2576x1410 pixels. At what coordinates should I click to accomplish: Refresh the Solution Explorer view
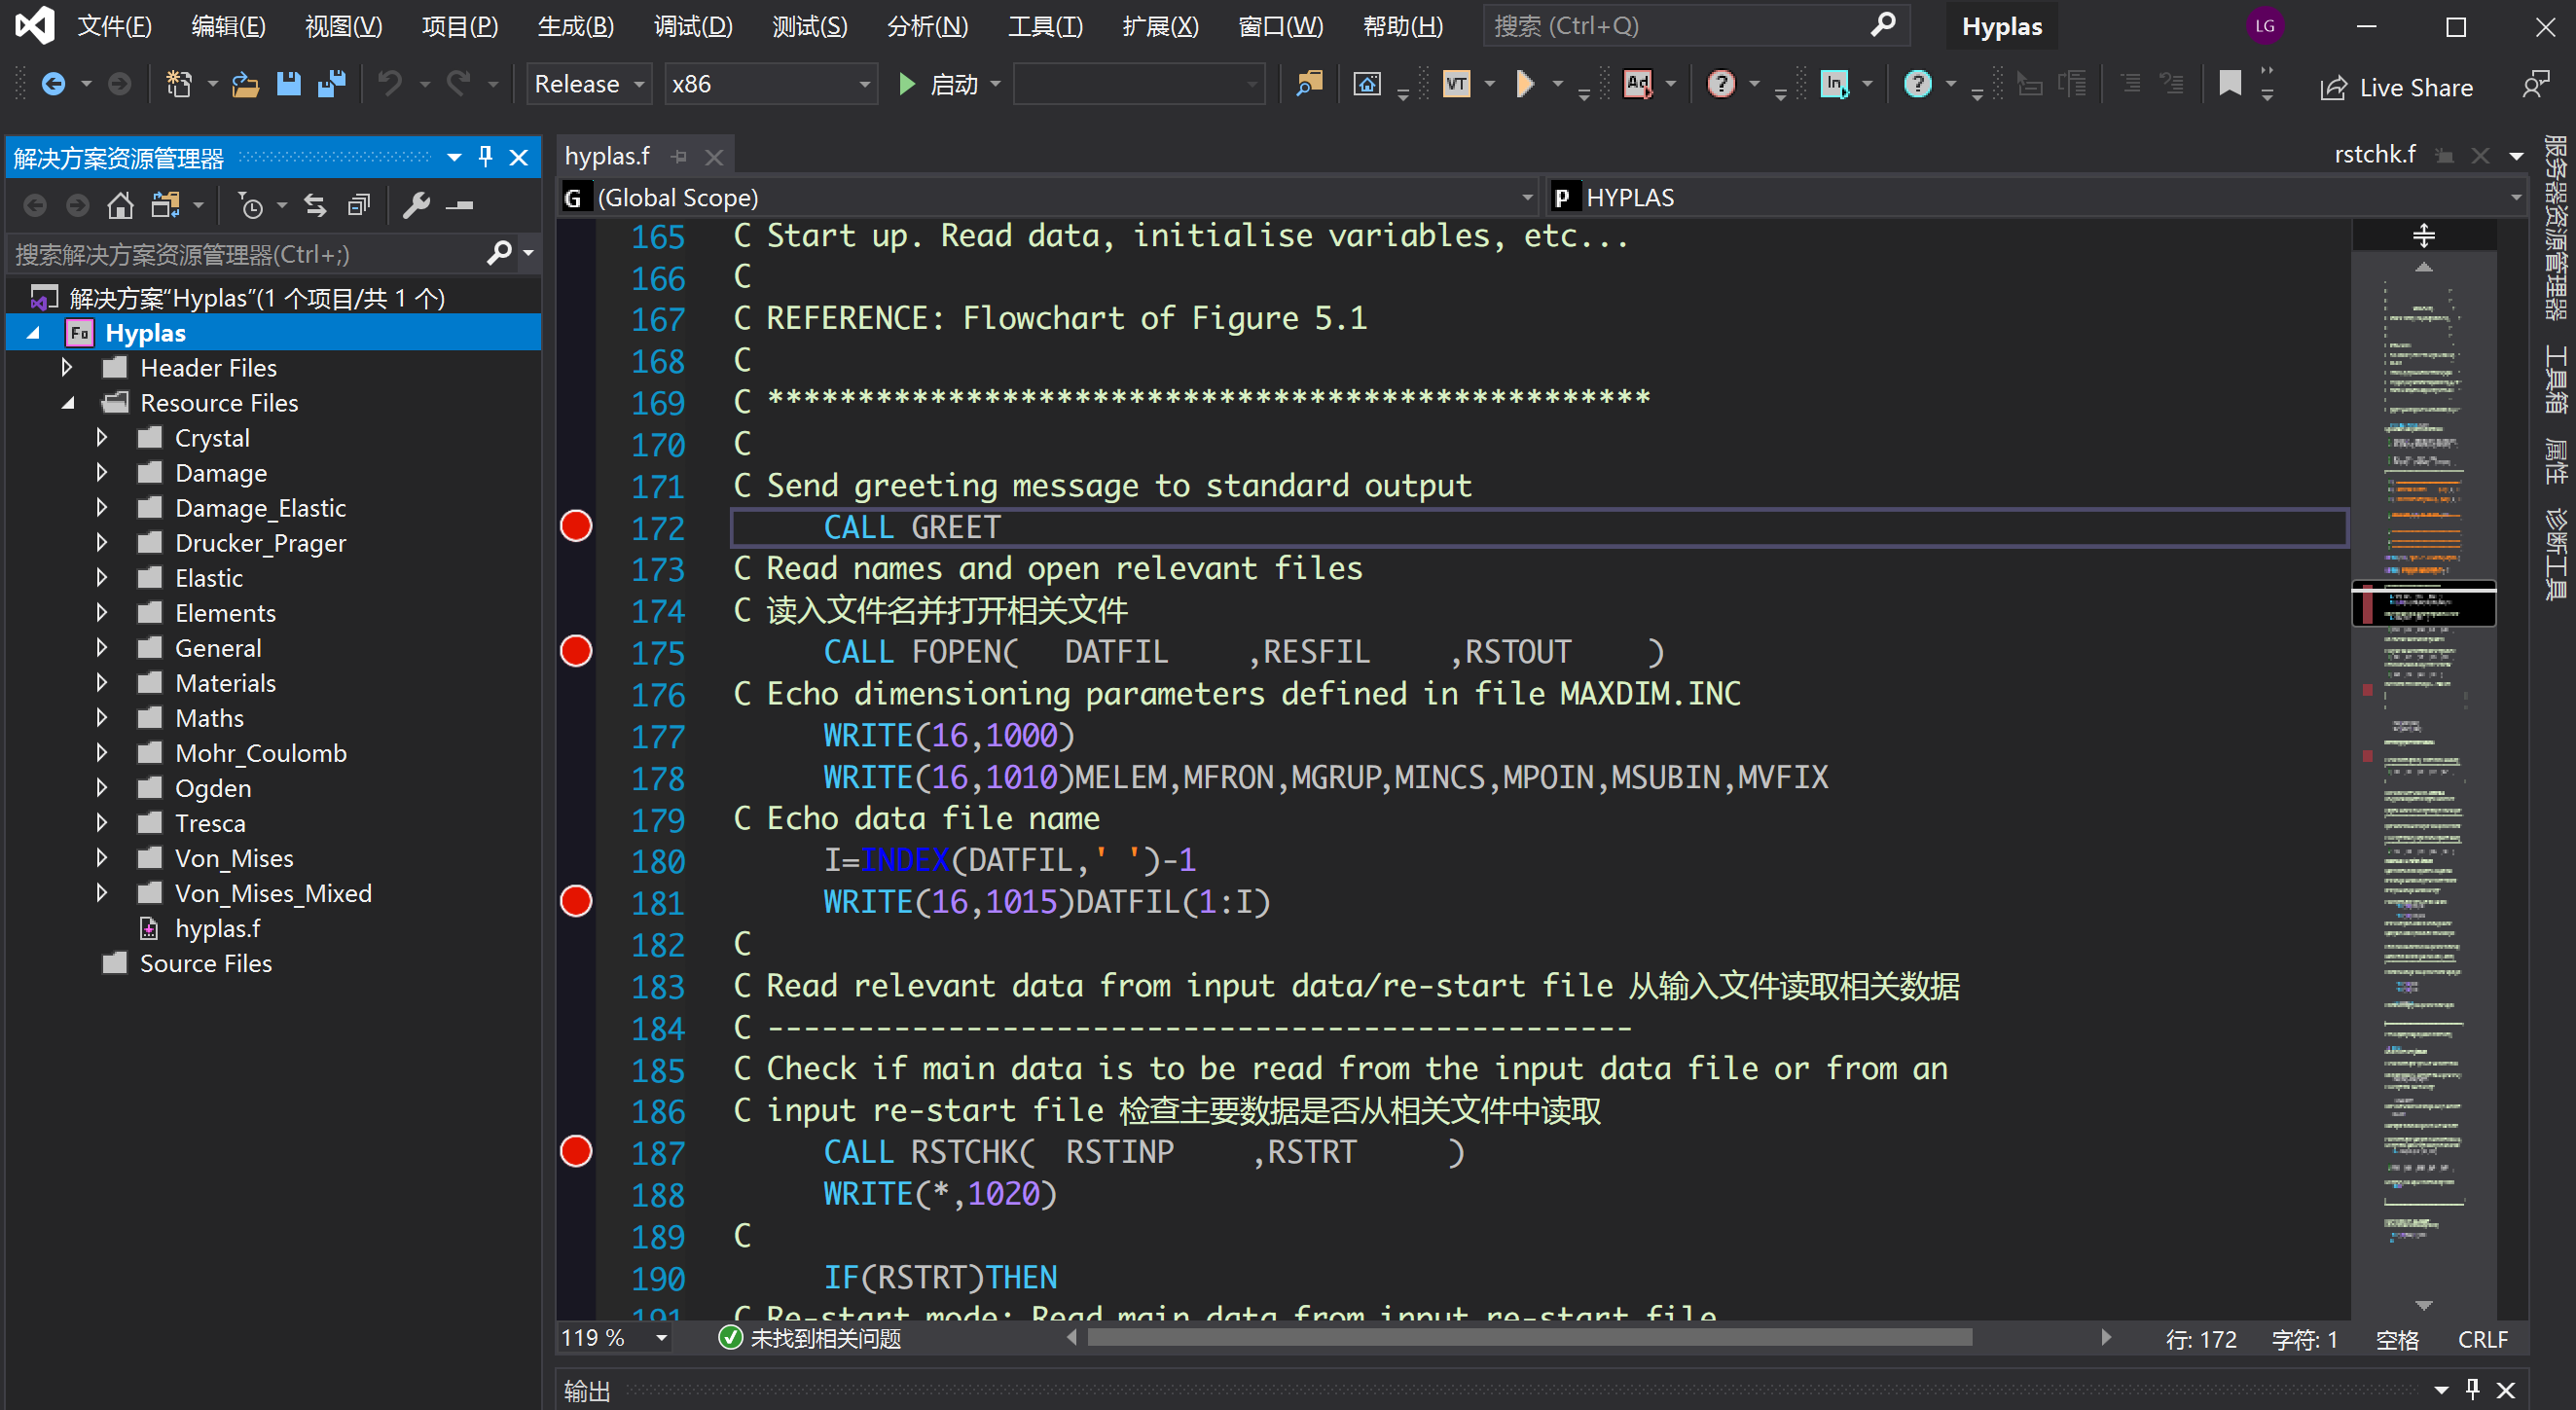click(314, 204)
